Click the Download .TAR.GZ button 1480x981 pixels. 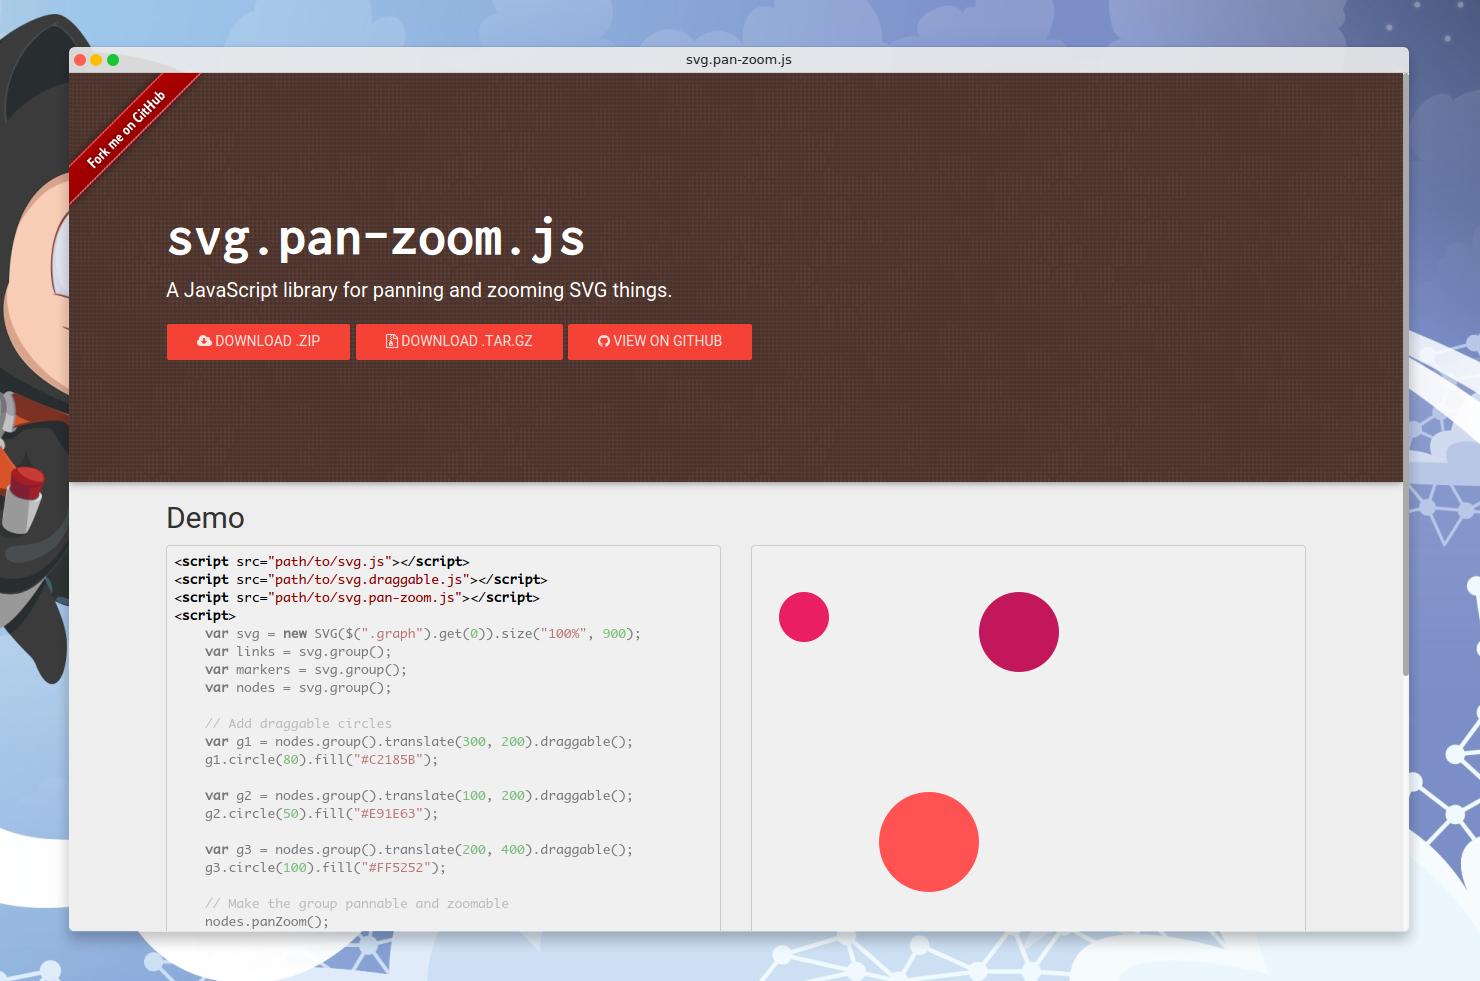(x=459, y=341)
